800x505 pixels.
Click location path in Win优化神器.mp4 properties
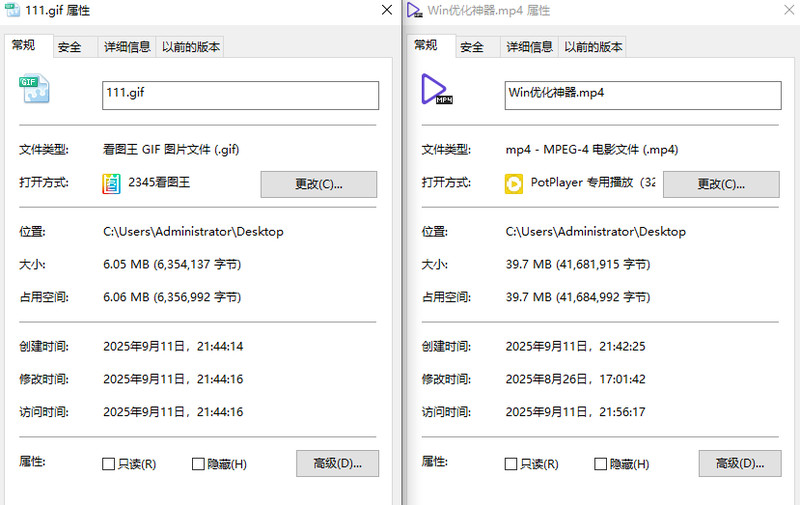pyautogui.click(x=596, y=232)
